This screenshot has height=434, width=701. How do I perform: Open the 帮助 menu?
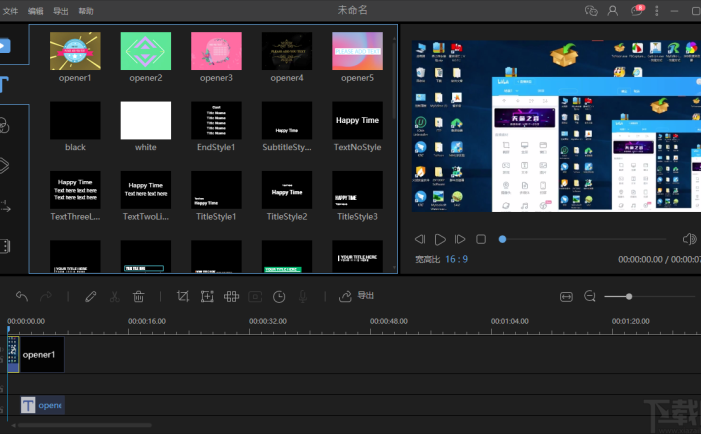[86, 10]
